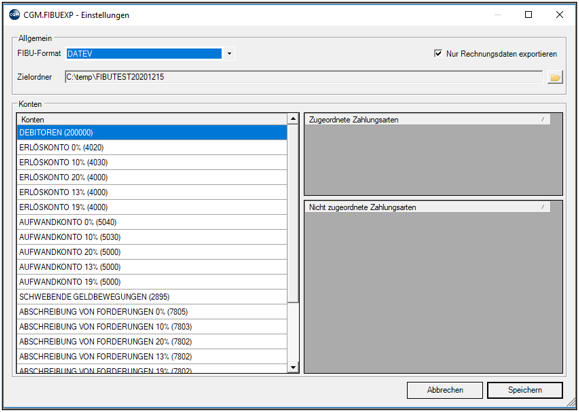Select SCHWEBENDE GELDBEWEGUNGEN (2895) row
The width and height of the screenshot is (579, 412).
coord(152,297)
